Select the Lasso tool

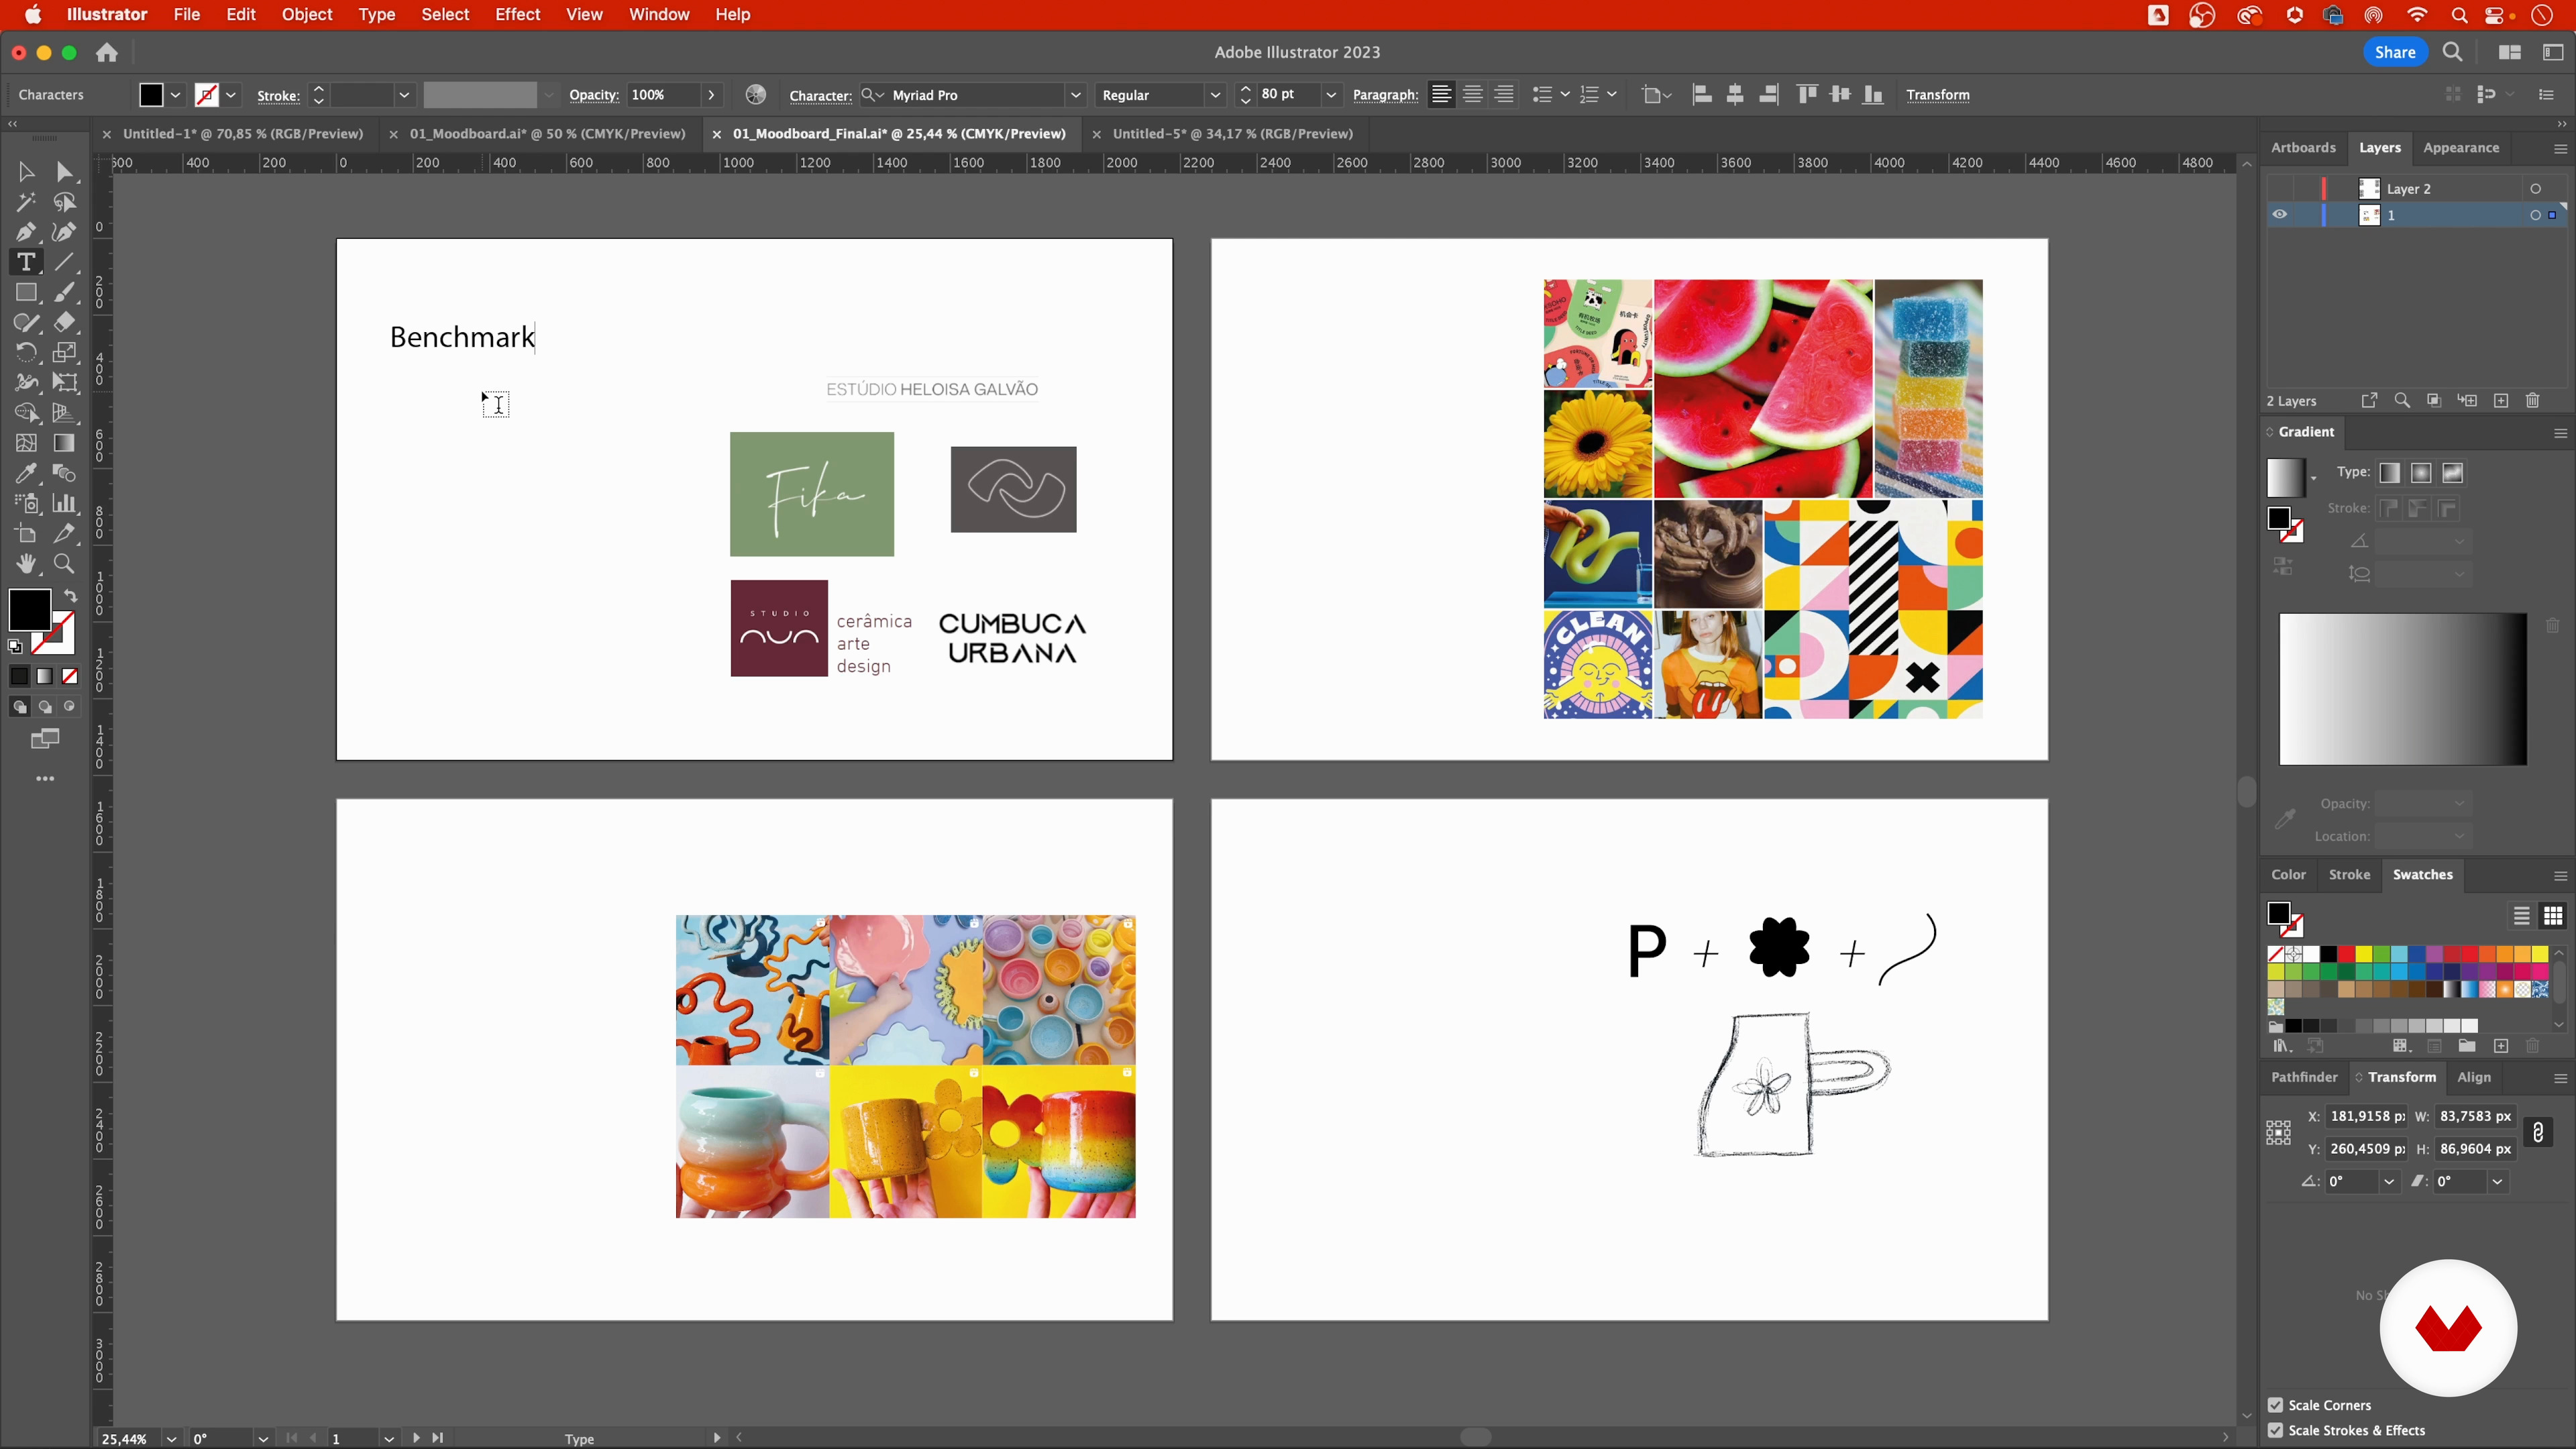(64, 202)
